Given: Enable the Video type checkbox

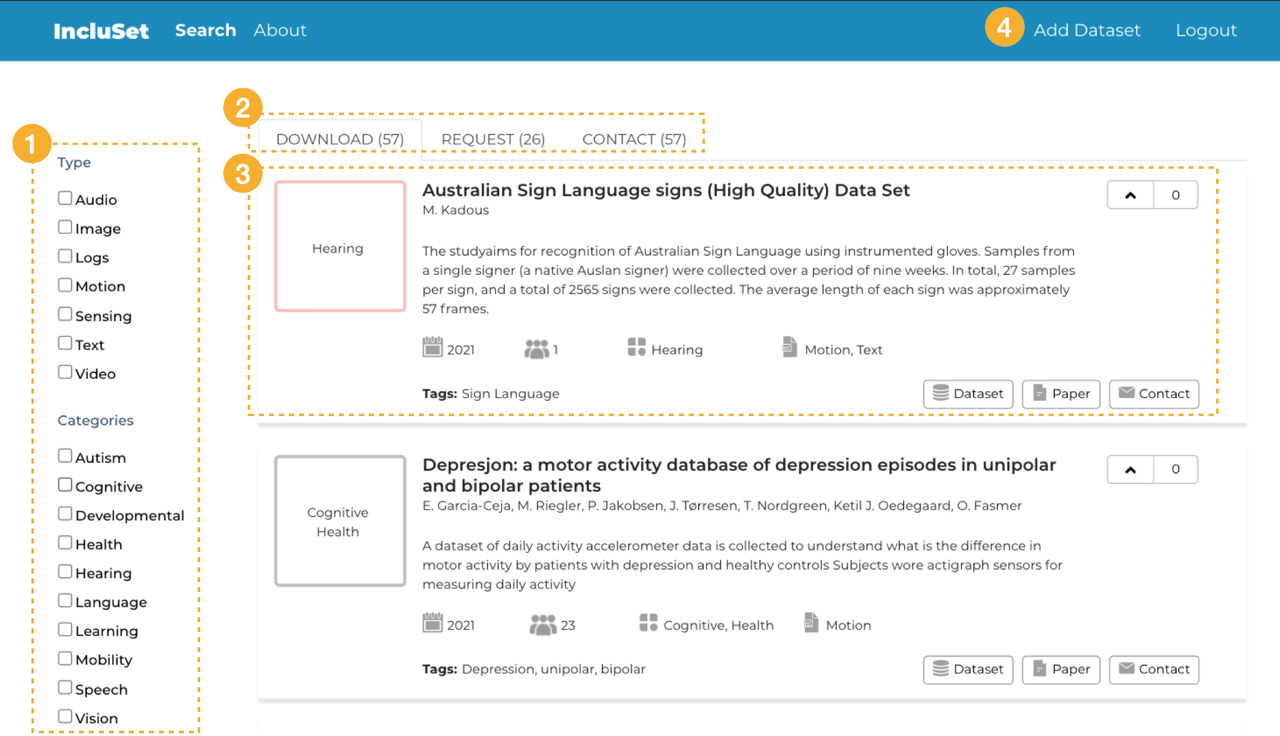Looking at the screenshot, I should tap(65, 372).
